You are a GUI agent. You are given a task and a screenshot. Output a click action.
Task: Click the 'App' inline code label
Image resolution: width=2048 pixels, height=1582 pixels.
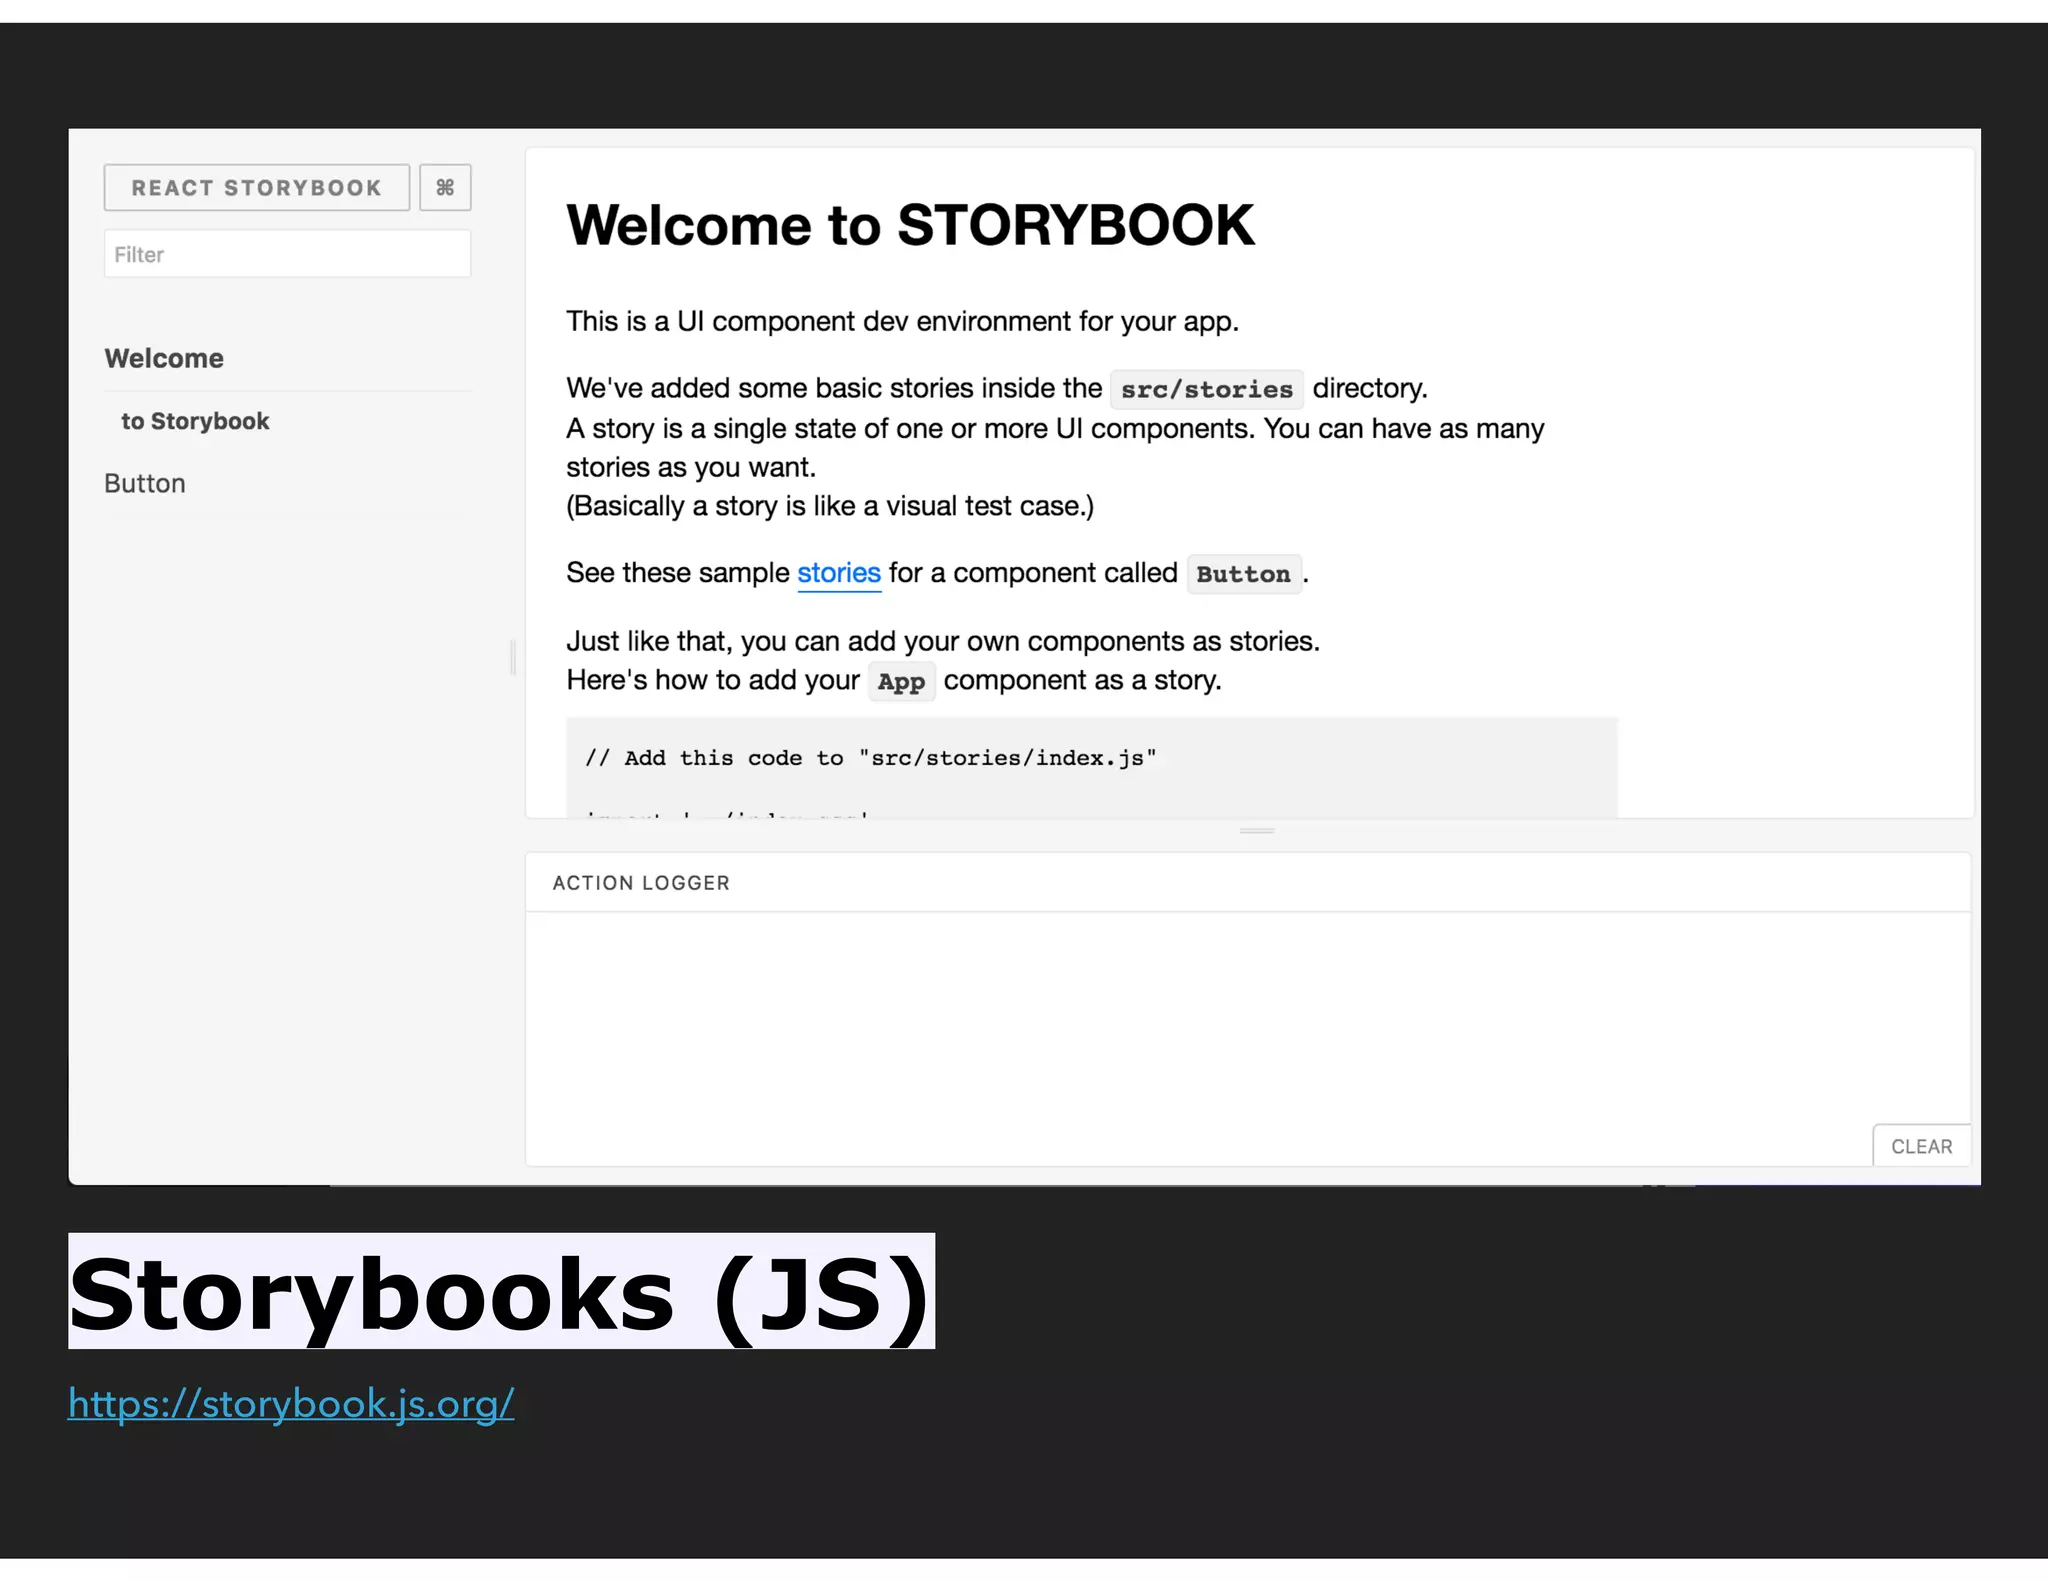901,682
